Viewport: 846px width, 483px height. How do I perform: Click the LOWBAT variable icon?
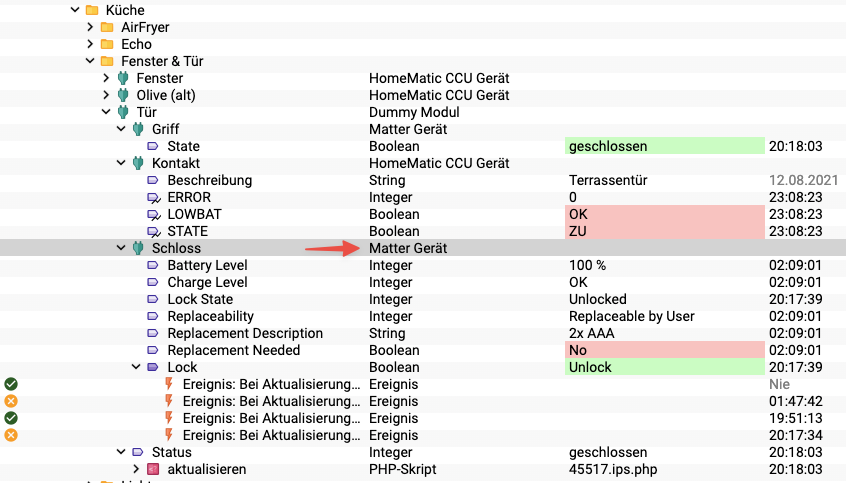[154, 214]
